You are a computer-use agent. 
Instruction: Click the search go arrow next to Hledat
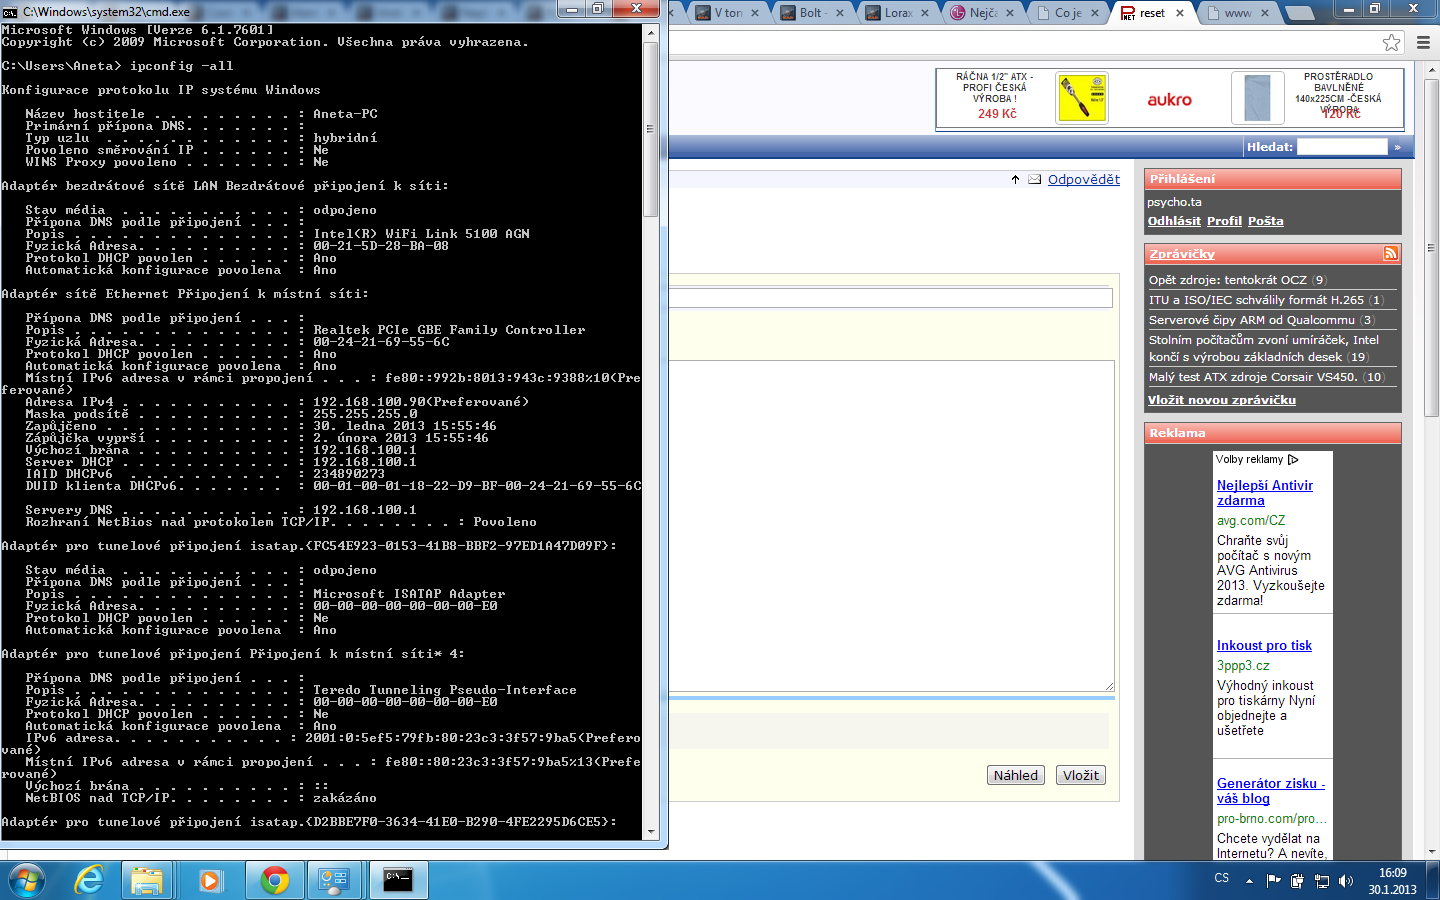pyautogui.click(x=1397, y=147)
